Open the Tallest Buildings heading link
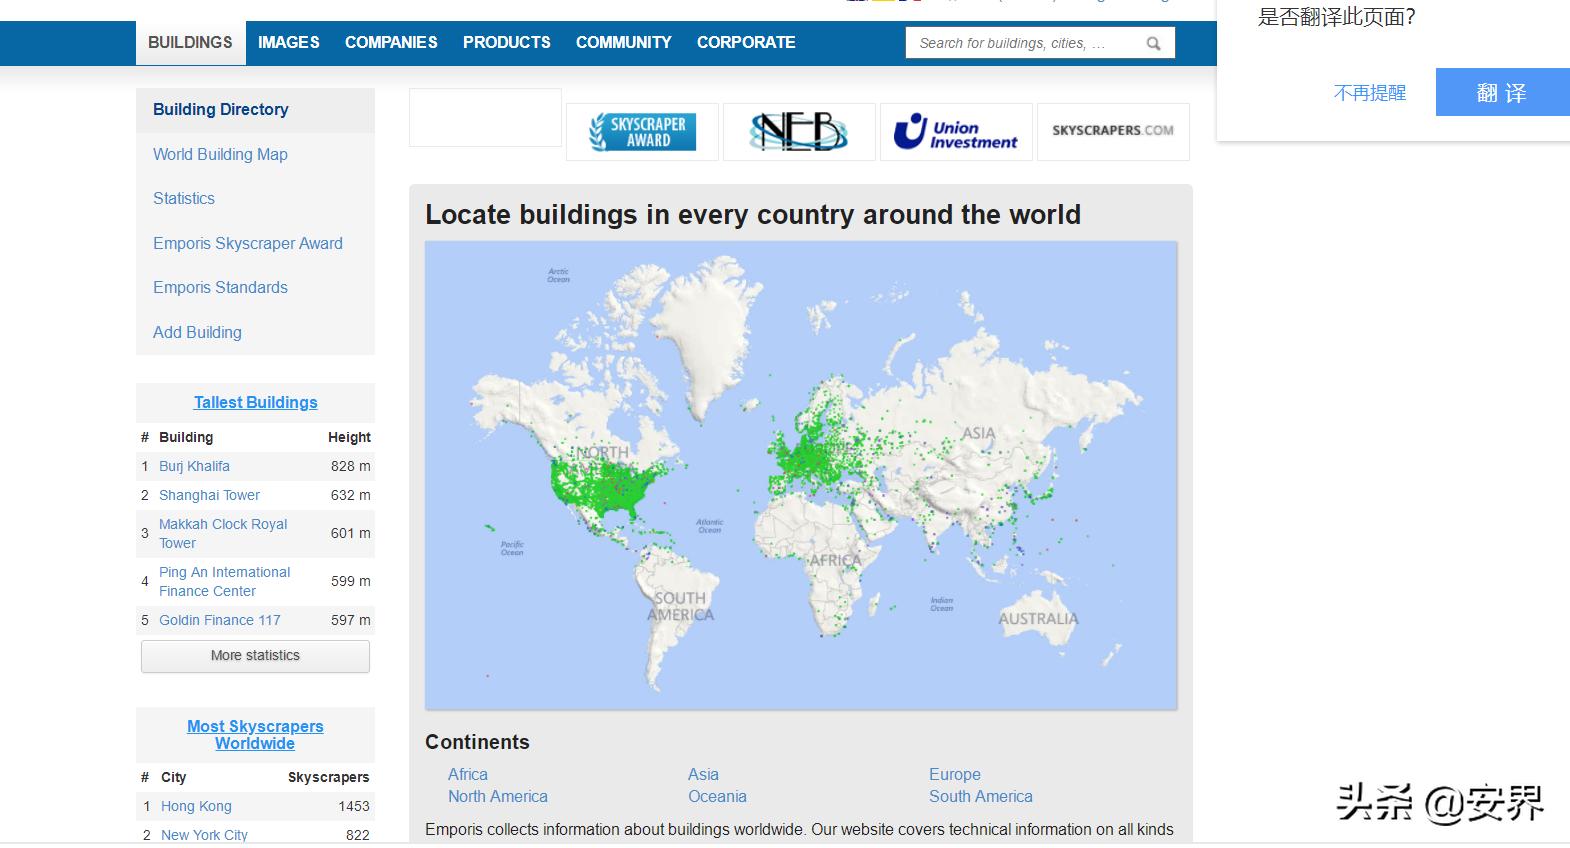Viewport: 1570px width, 848px height. point(255,402)
